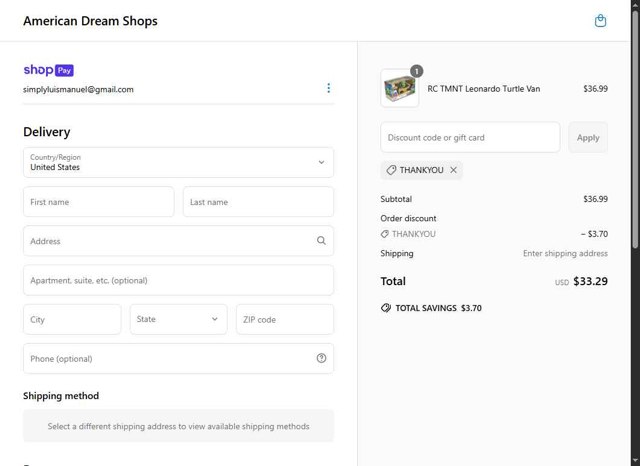This screenshot has width=640, height=466.
Task: Click into the Last name field
Action: point(258,202)
